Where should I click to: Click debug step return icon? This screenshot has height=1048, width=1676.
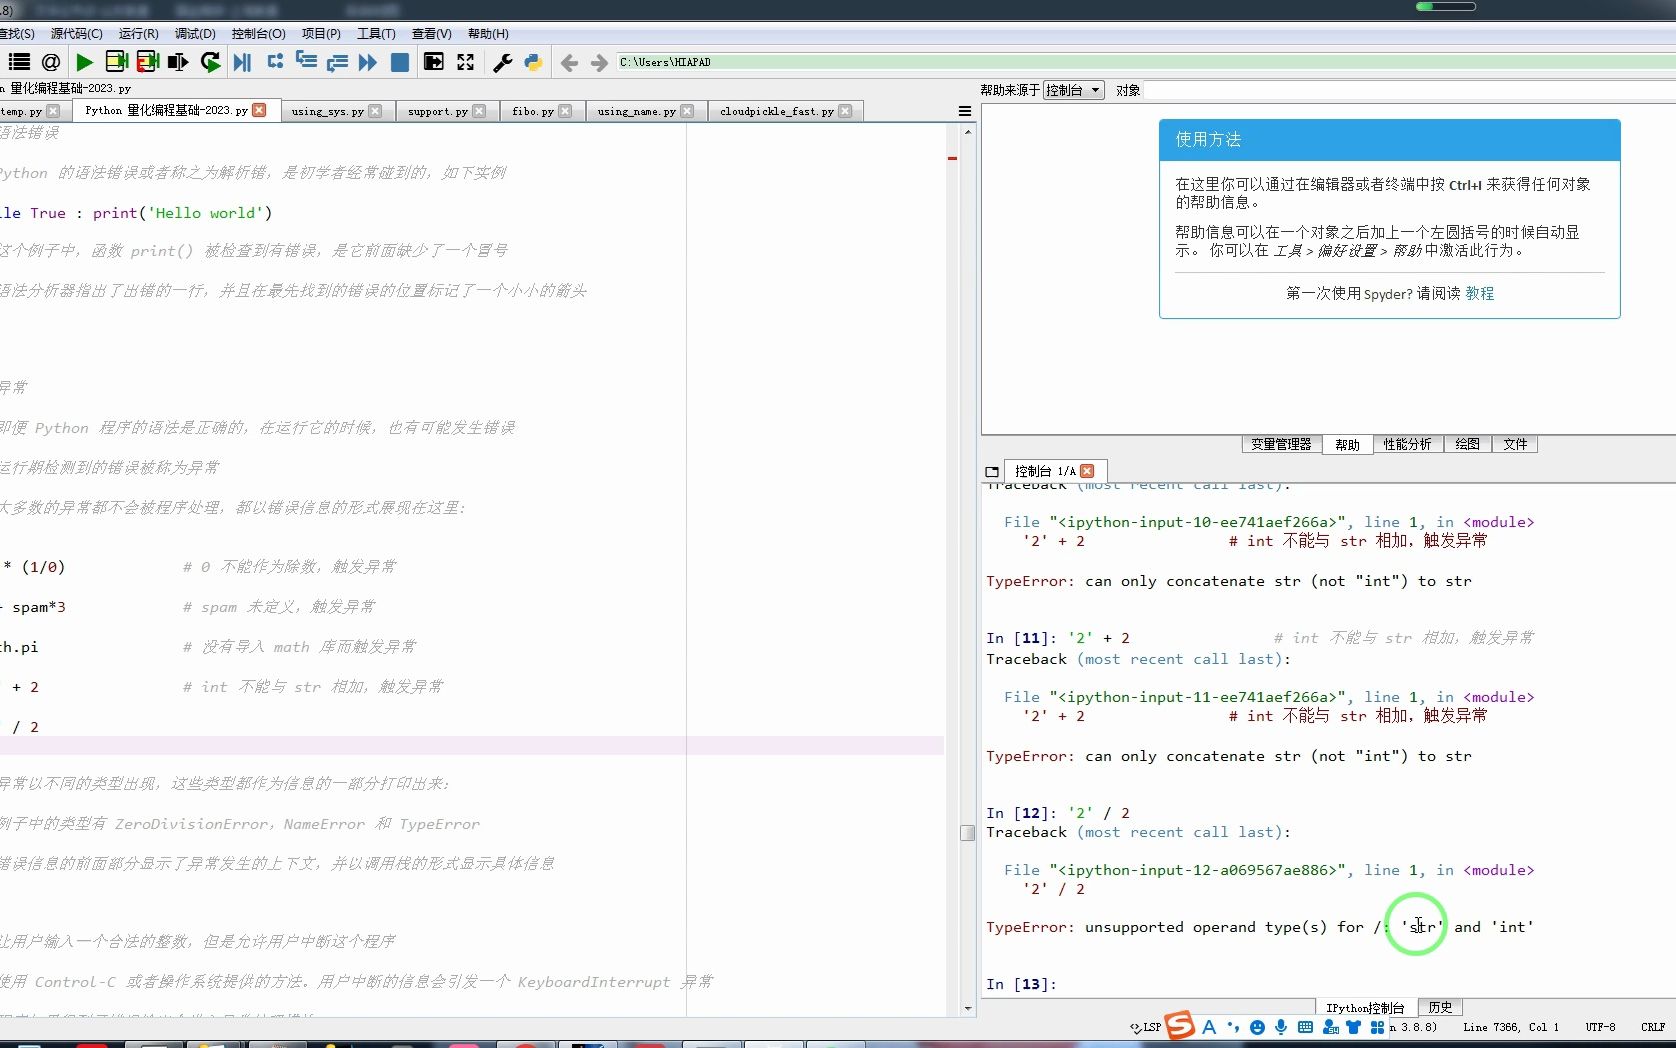(337, 62)
